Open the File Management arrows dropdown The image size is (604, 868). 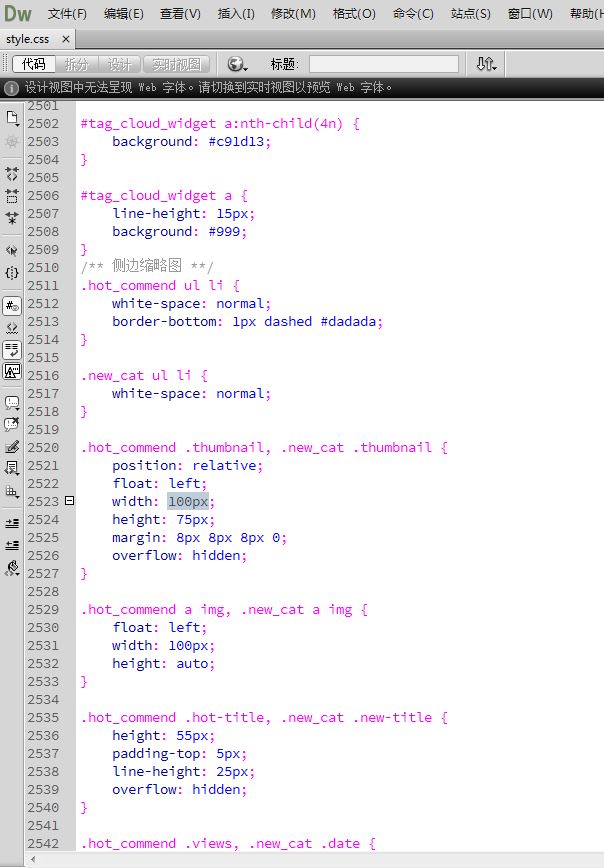pyautogui.click(x=487, y=64)
